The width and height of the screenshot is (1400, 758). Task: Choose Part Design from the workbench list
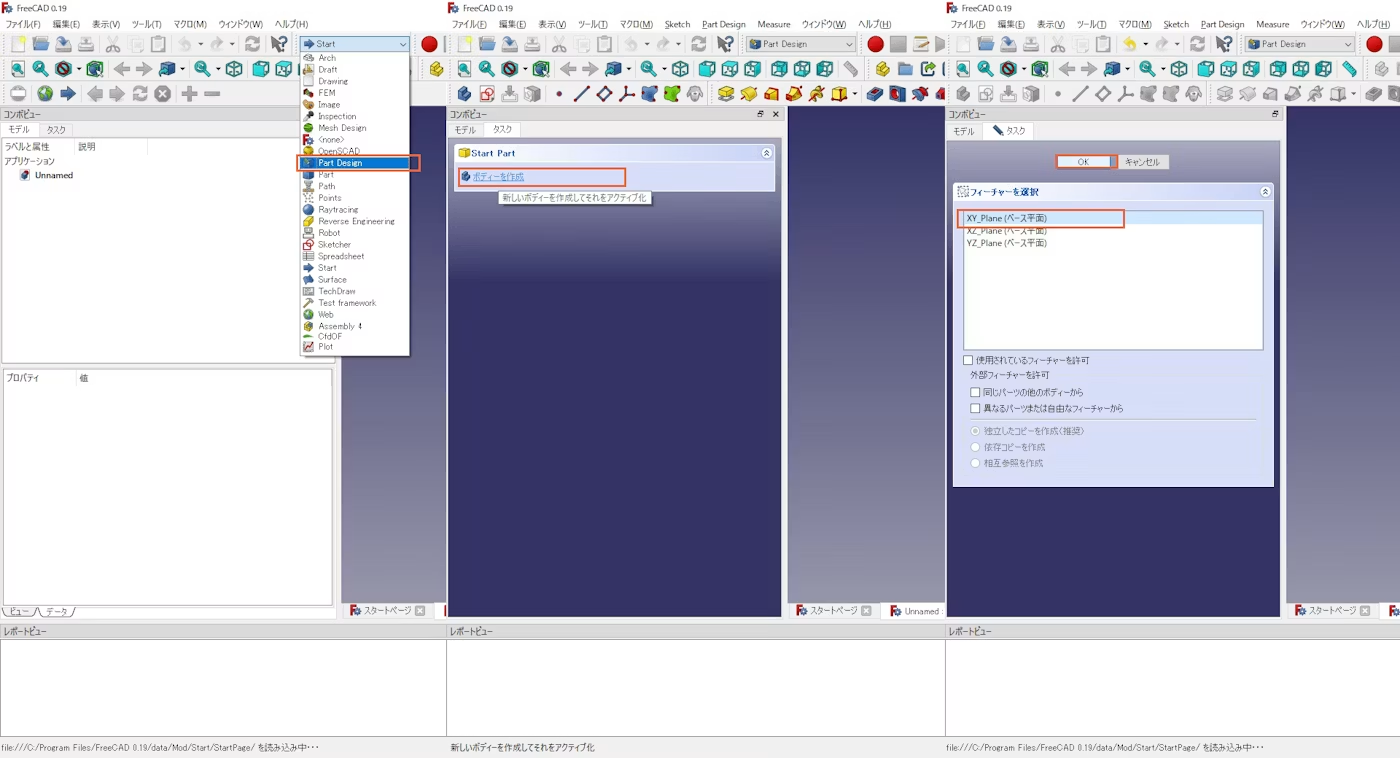[x=355, y=163]
